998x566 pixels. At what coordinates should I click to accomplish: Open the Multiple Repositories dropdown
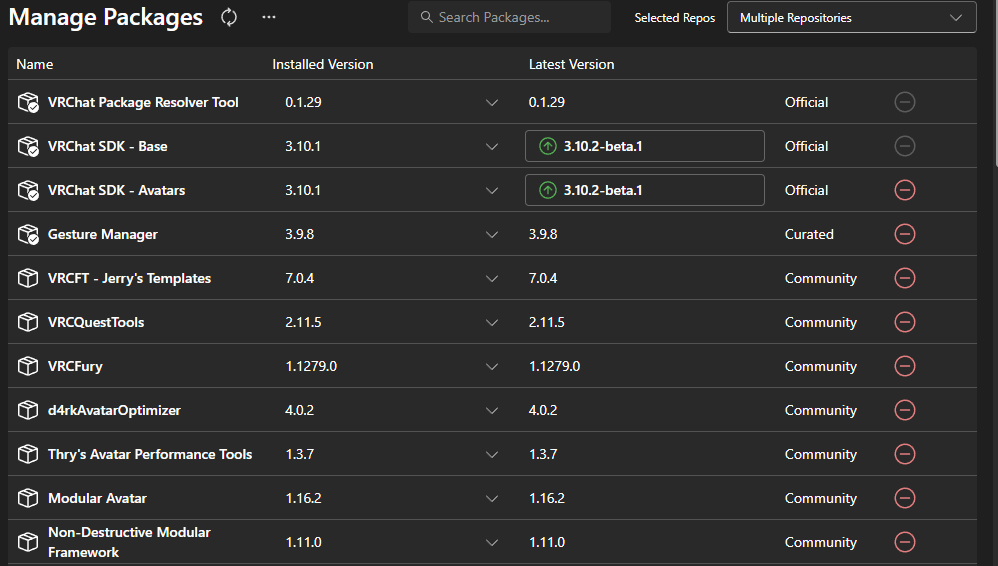852,17
